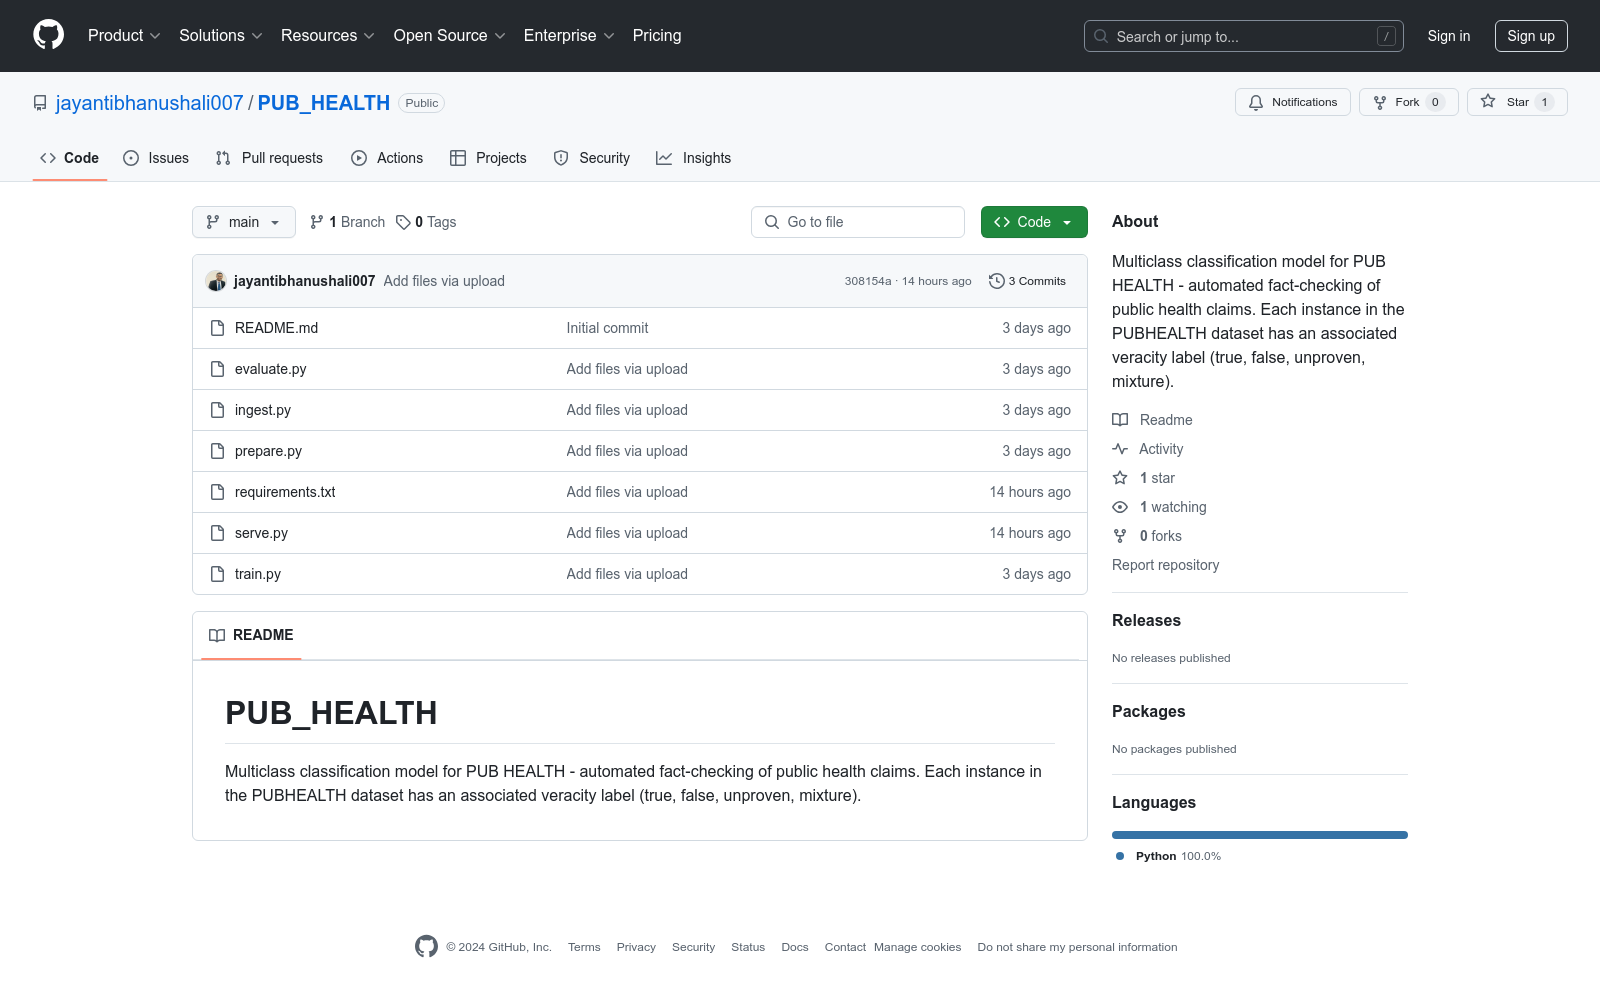Click the commits history clock icon
This screenshot has width=1600, height=1000.
(996, 281)
